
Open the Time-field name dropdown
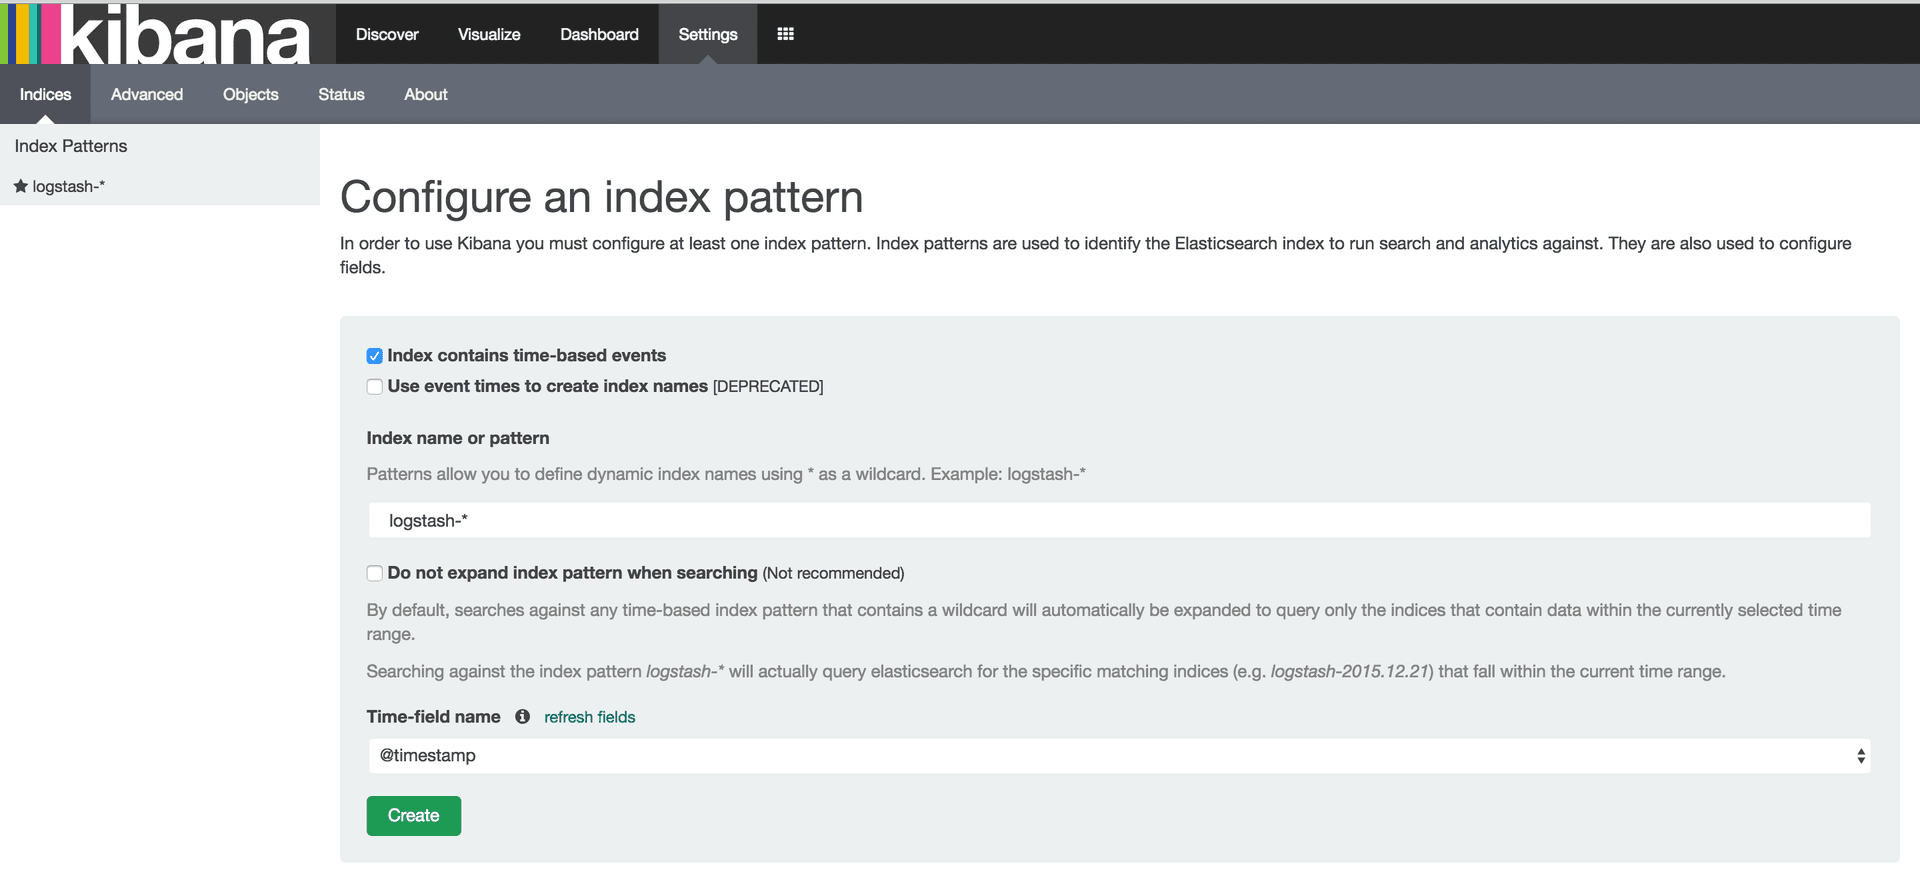point(1118,756)
